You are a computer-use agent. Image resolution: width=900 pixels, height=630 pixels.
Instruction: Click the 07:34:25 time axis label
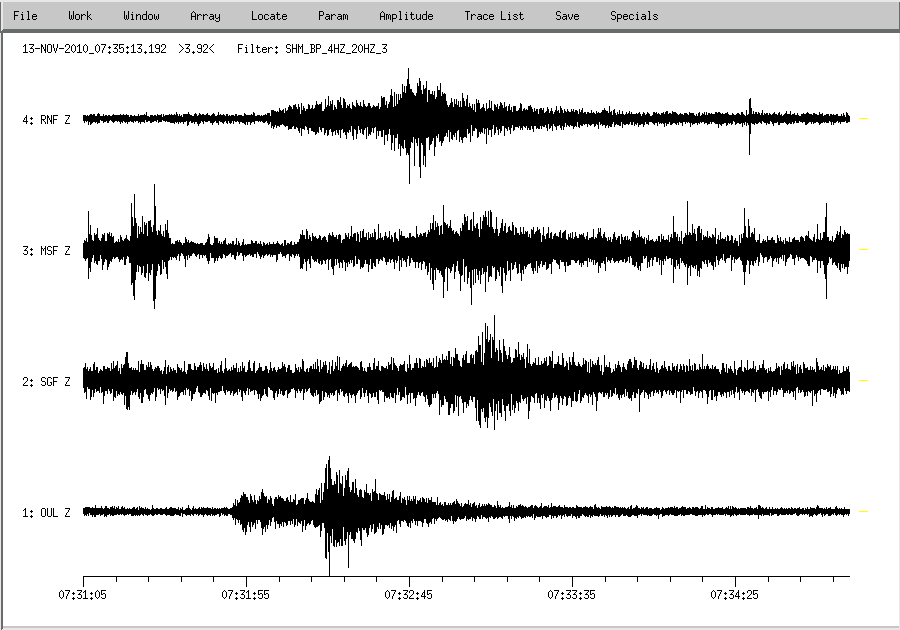click(x=735, y=594)
